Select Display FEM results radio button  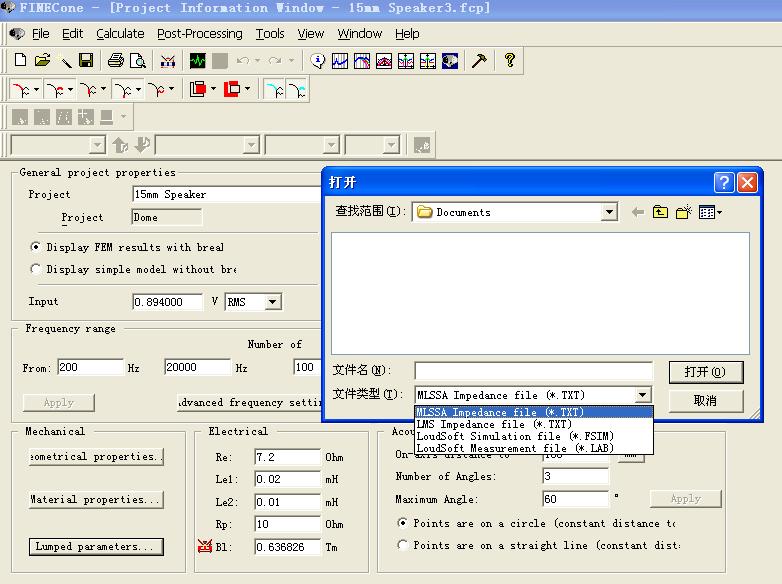[37, 247]
